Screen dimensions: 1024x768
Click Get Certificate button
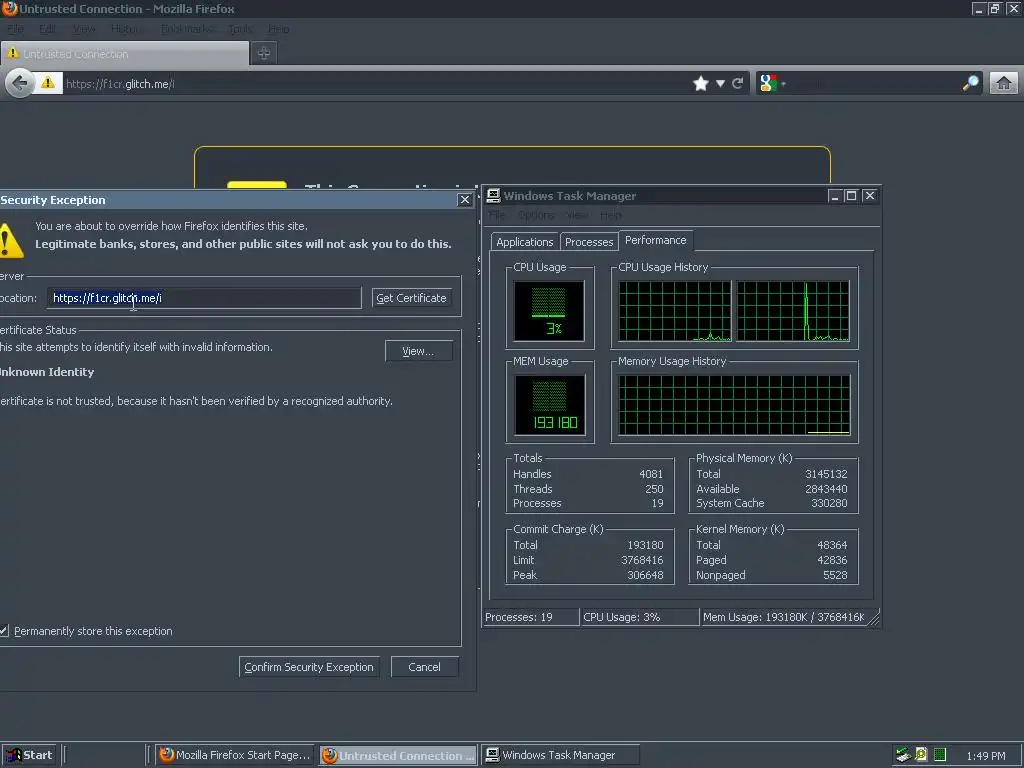click(411, 298)
